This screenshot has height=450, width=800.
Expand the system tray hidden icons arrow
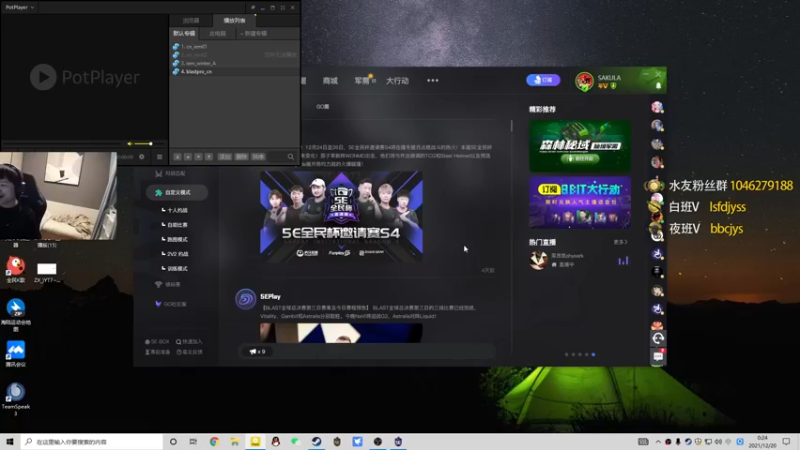[658, 442]
